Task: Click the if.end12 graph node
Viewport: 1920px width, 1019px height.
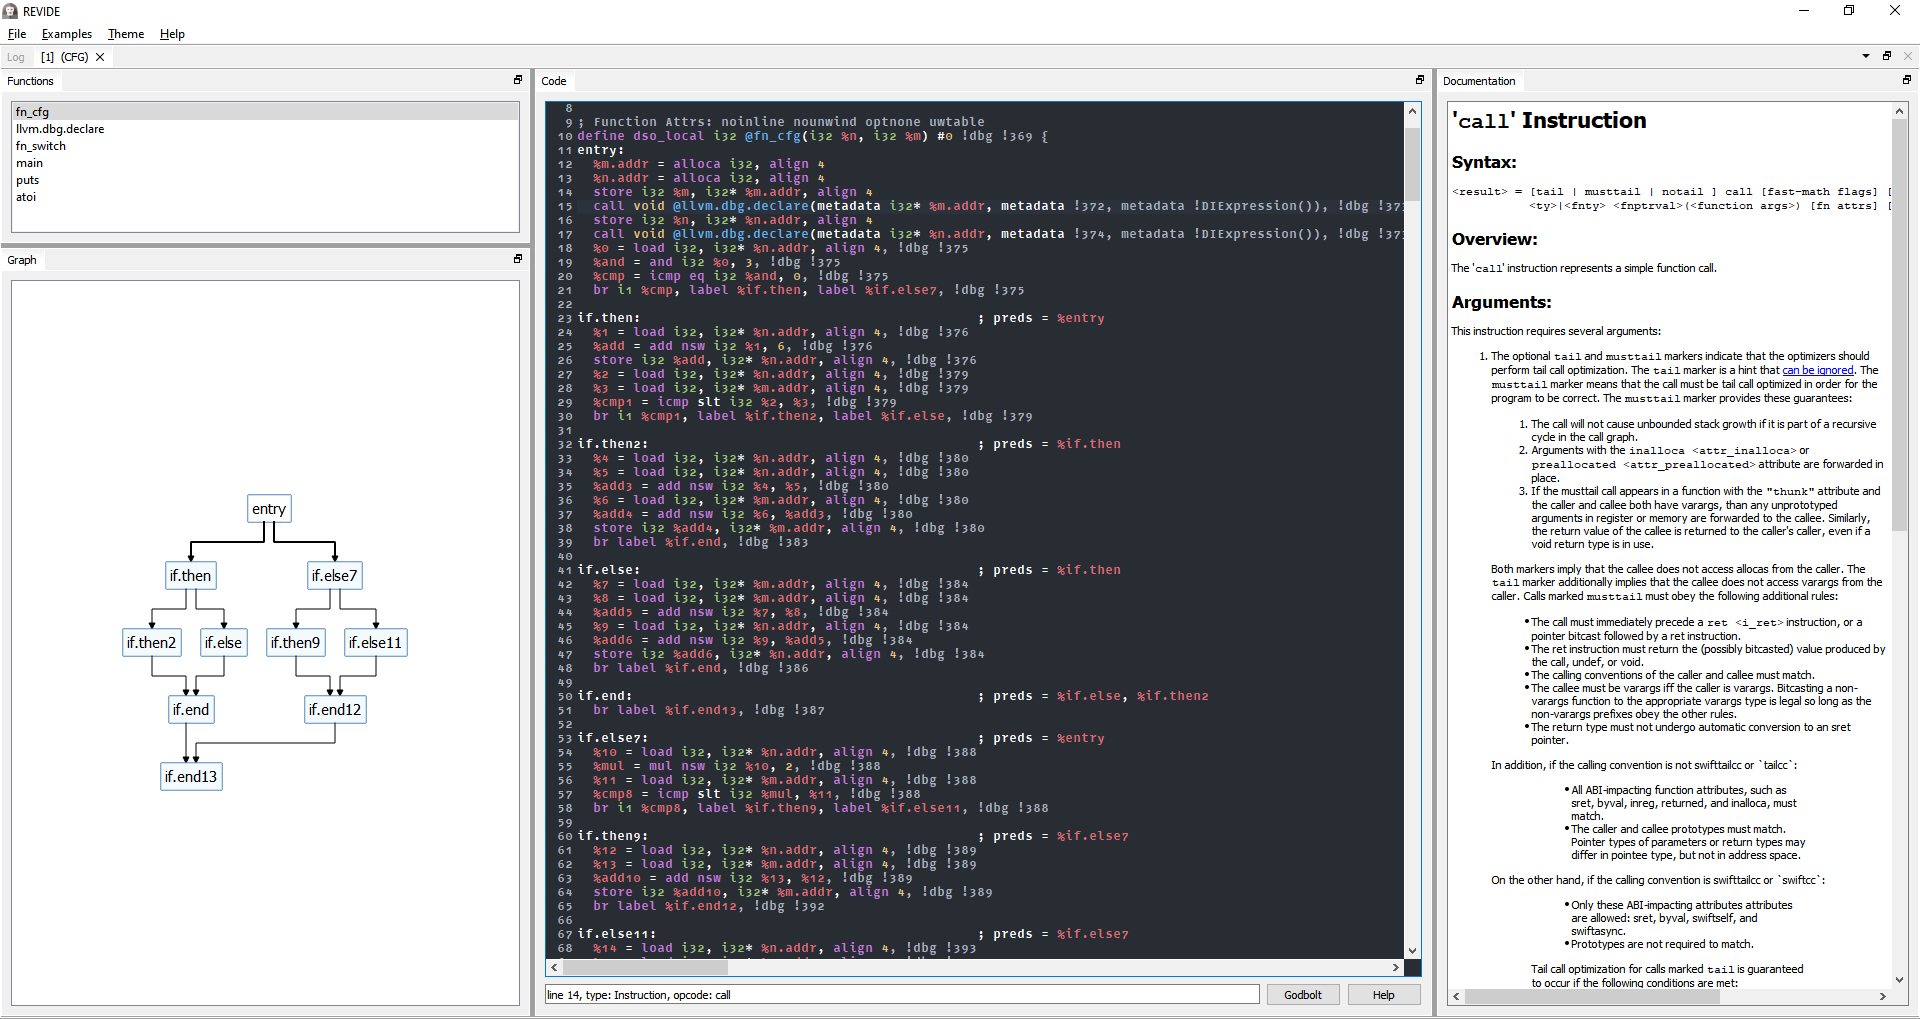Action: [335, 710]
